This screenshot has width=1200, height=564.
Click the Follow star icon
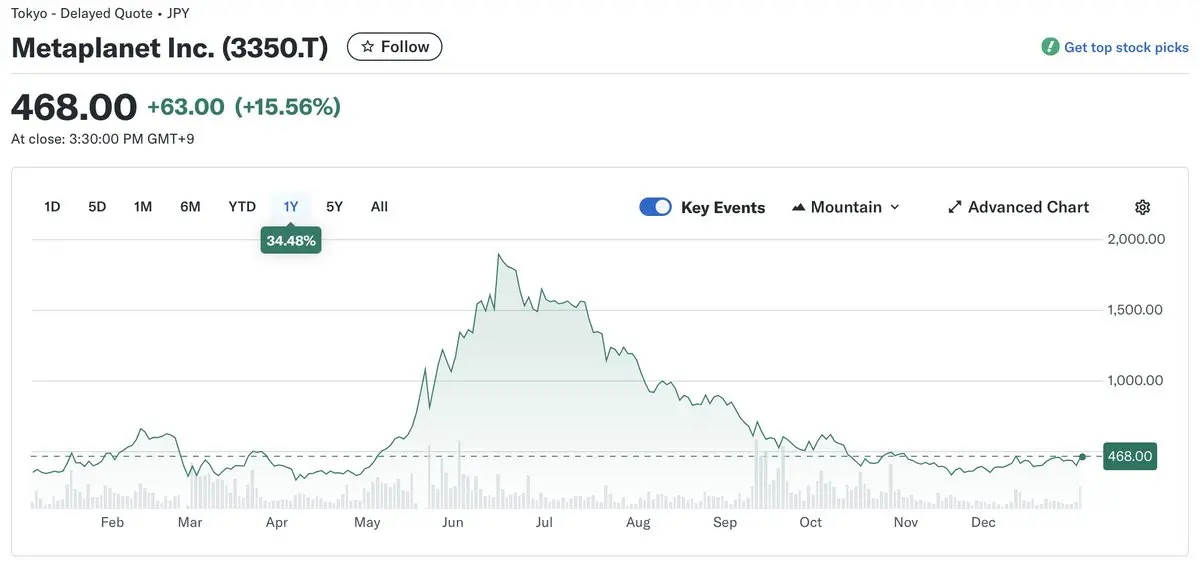pyautogui.click(x=368, y=47)
